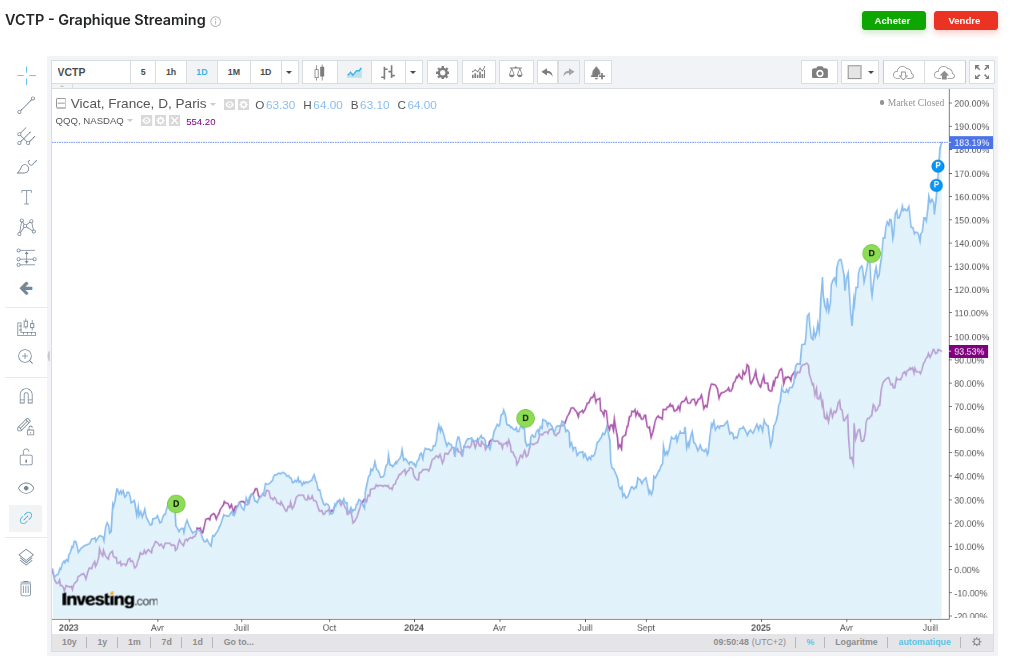
Task: Open QQQ series settings icon
Action: tap(161, 121)
